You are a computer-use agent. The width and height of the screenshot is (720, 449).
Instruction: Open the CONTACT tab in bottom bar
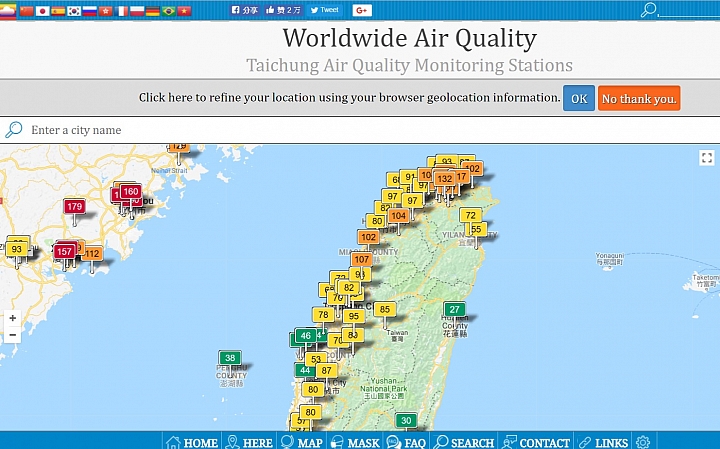[x=536, y=442]
